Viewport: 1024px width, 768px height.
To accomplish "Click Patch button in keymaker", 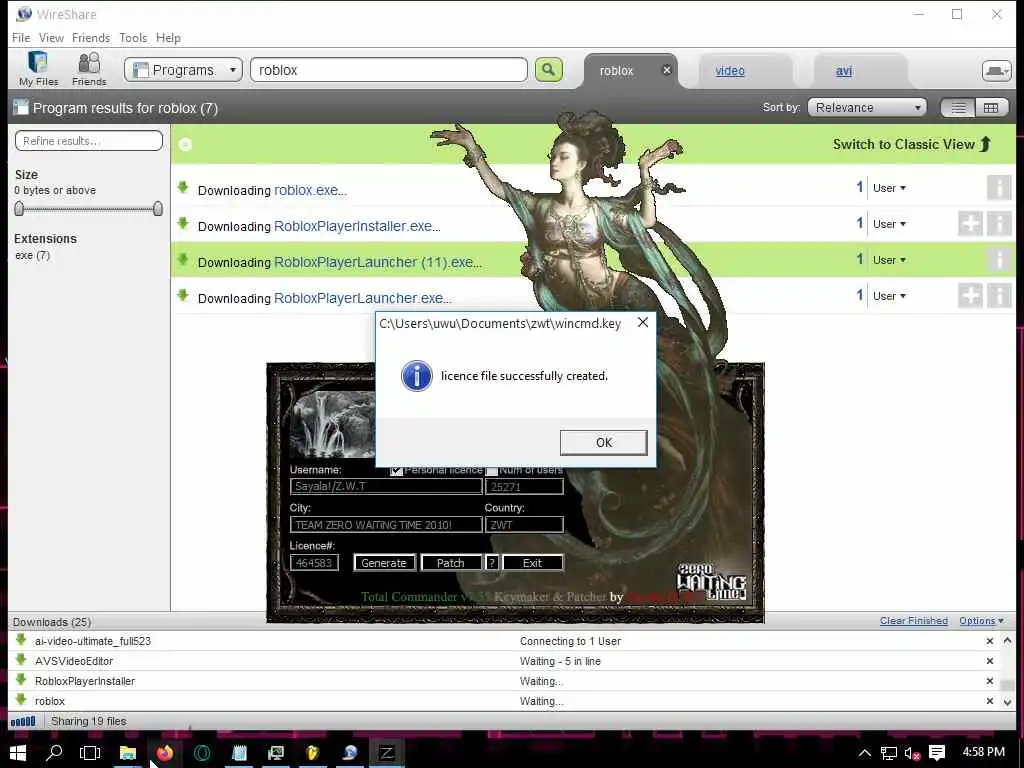I will (x=451, y=562).
